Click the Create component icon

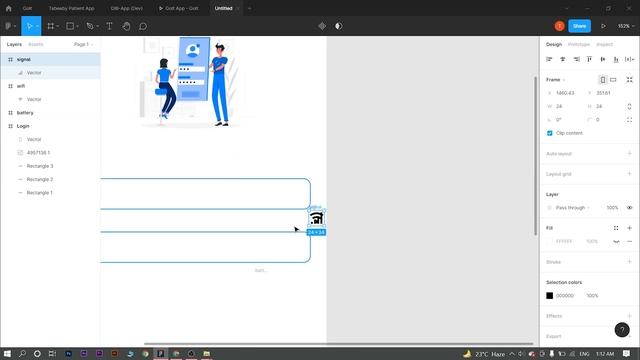coord(322,26)
